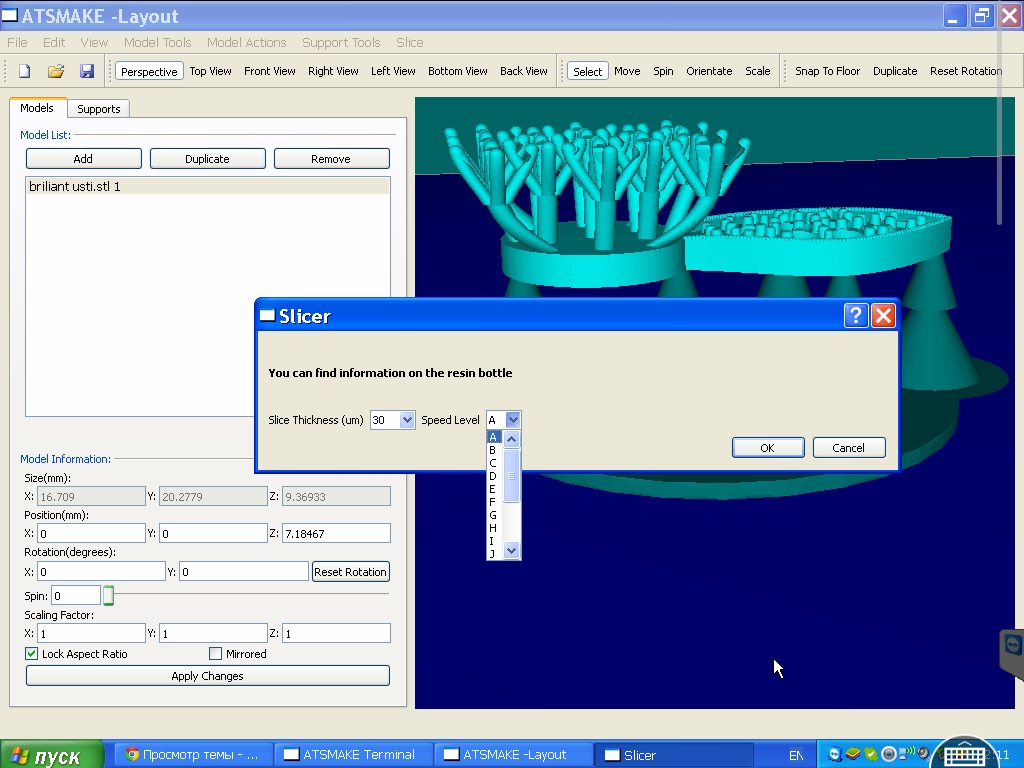The image size is (1024, 768).
Task: Select speed level C in the list
Action: [x=494, y=463]
